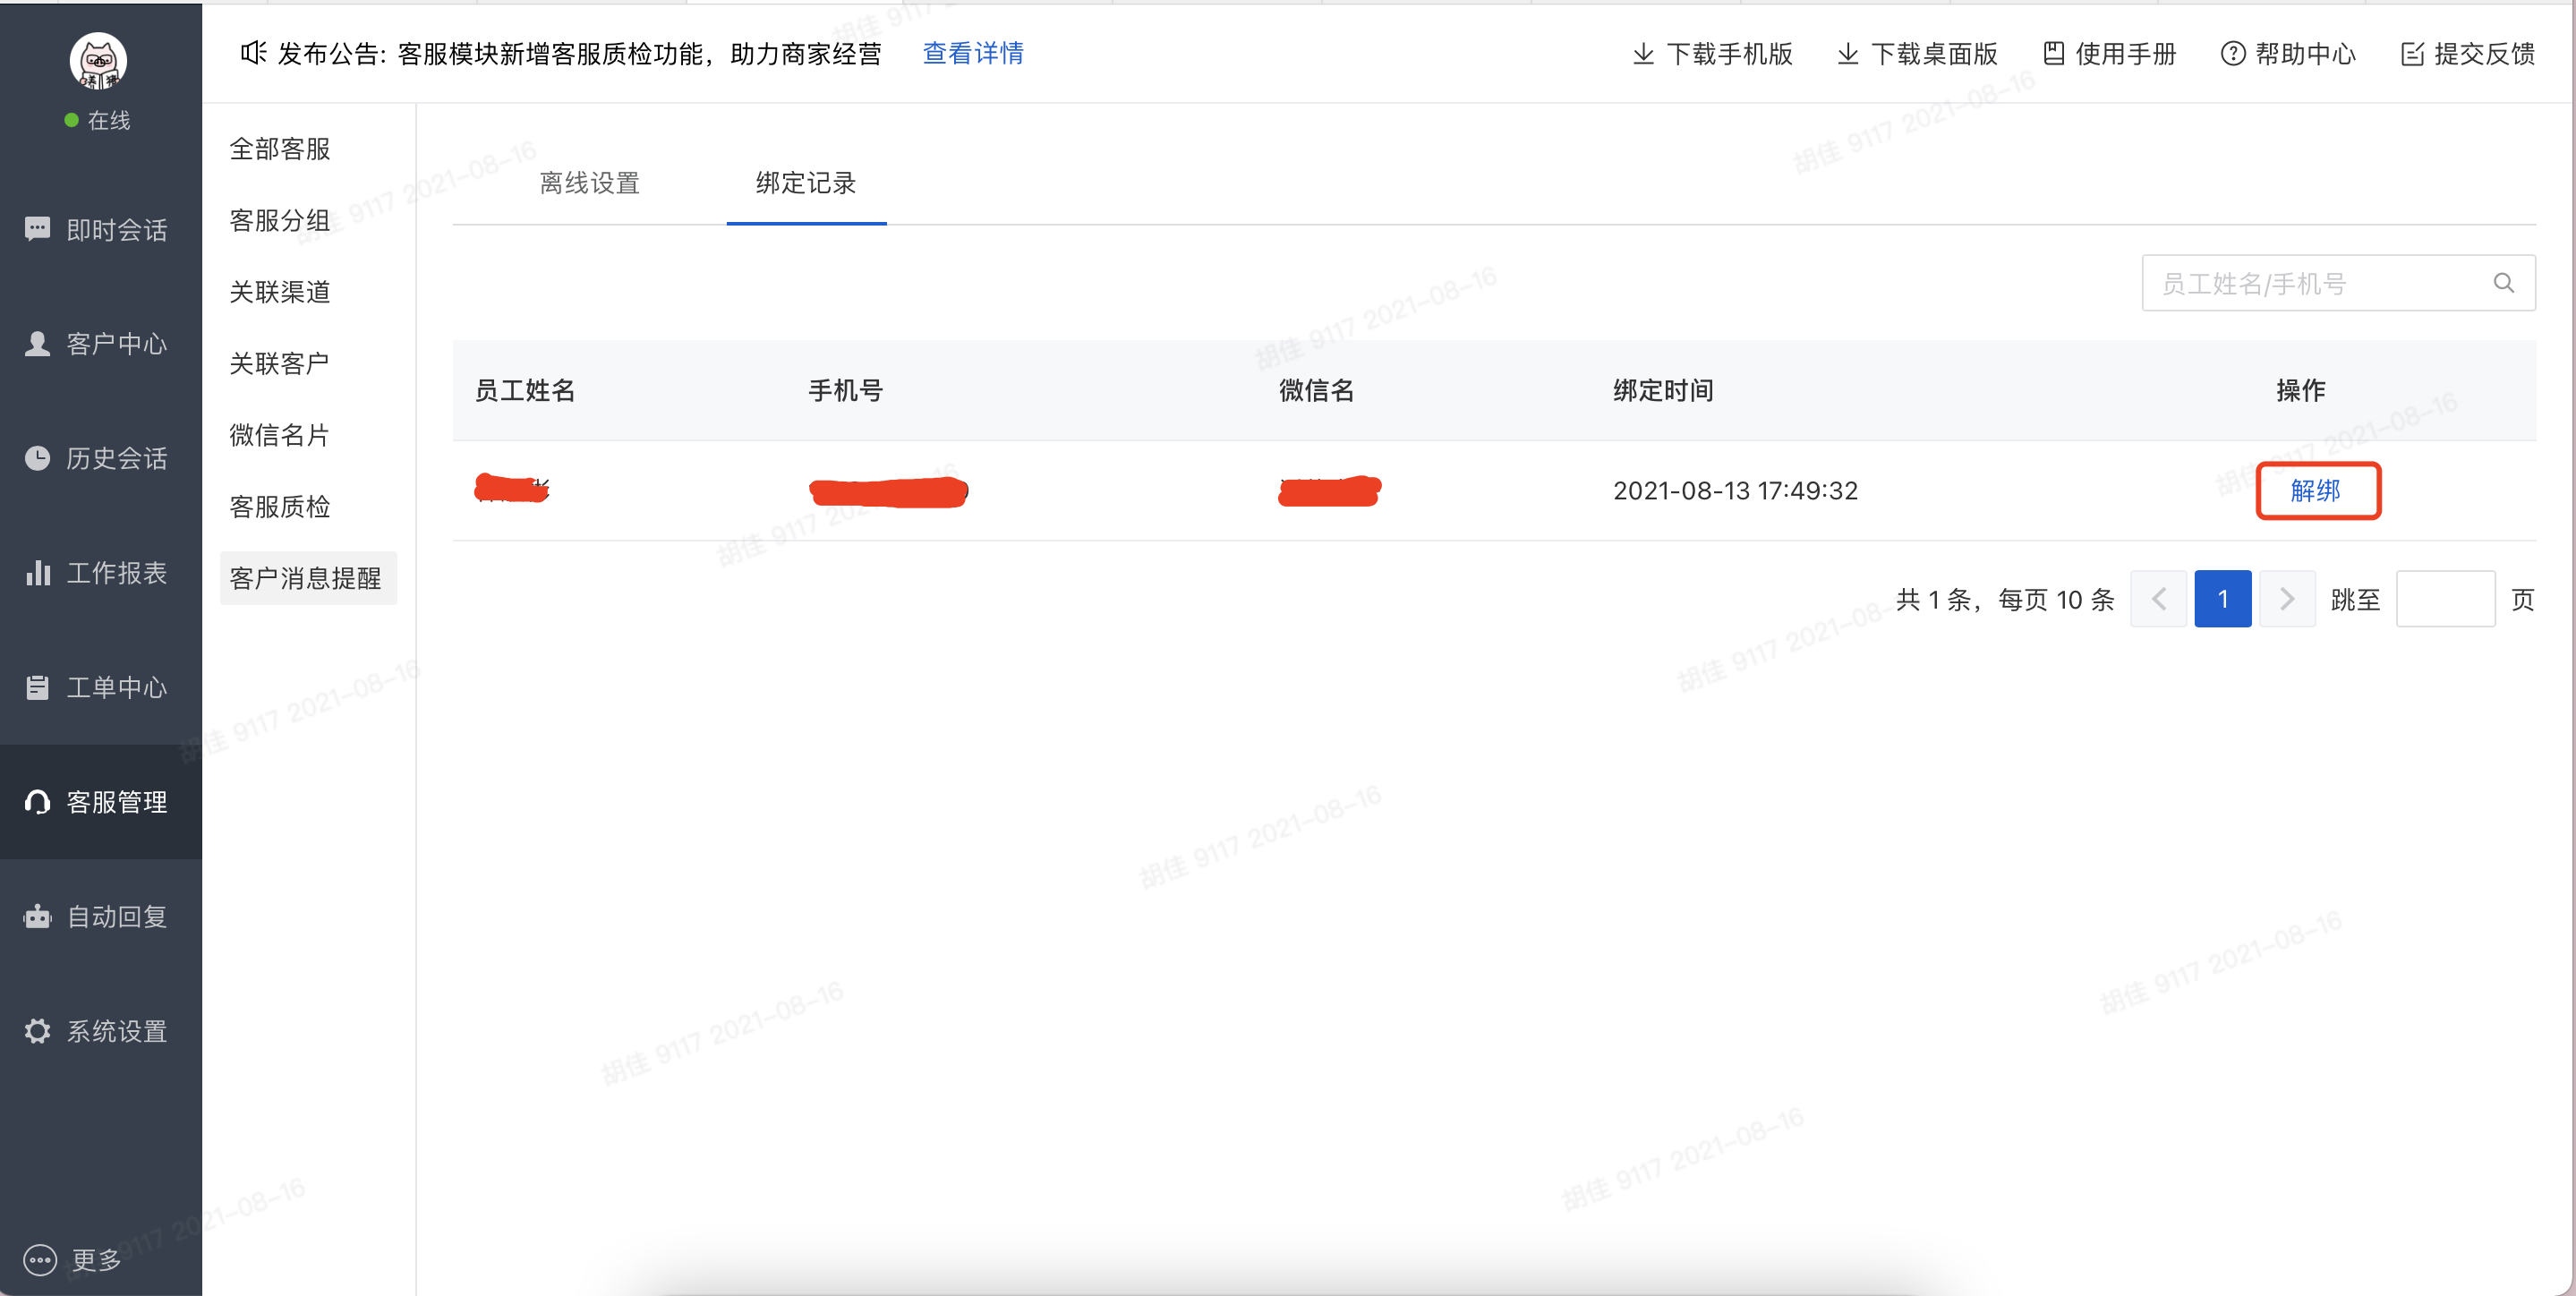
Task: Open 工作报表 bar chart icon
Action: (x=37, y=573)
